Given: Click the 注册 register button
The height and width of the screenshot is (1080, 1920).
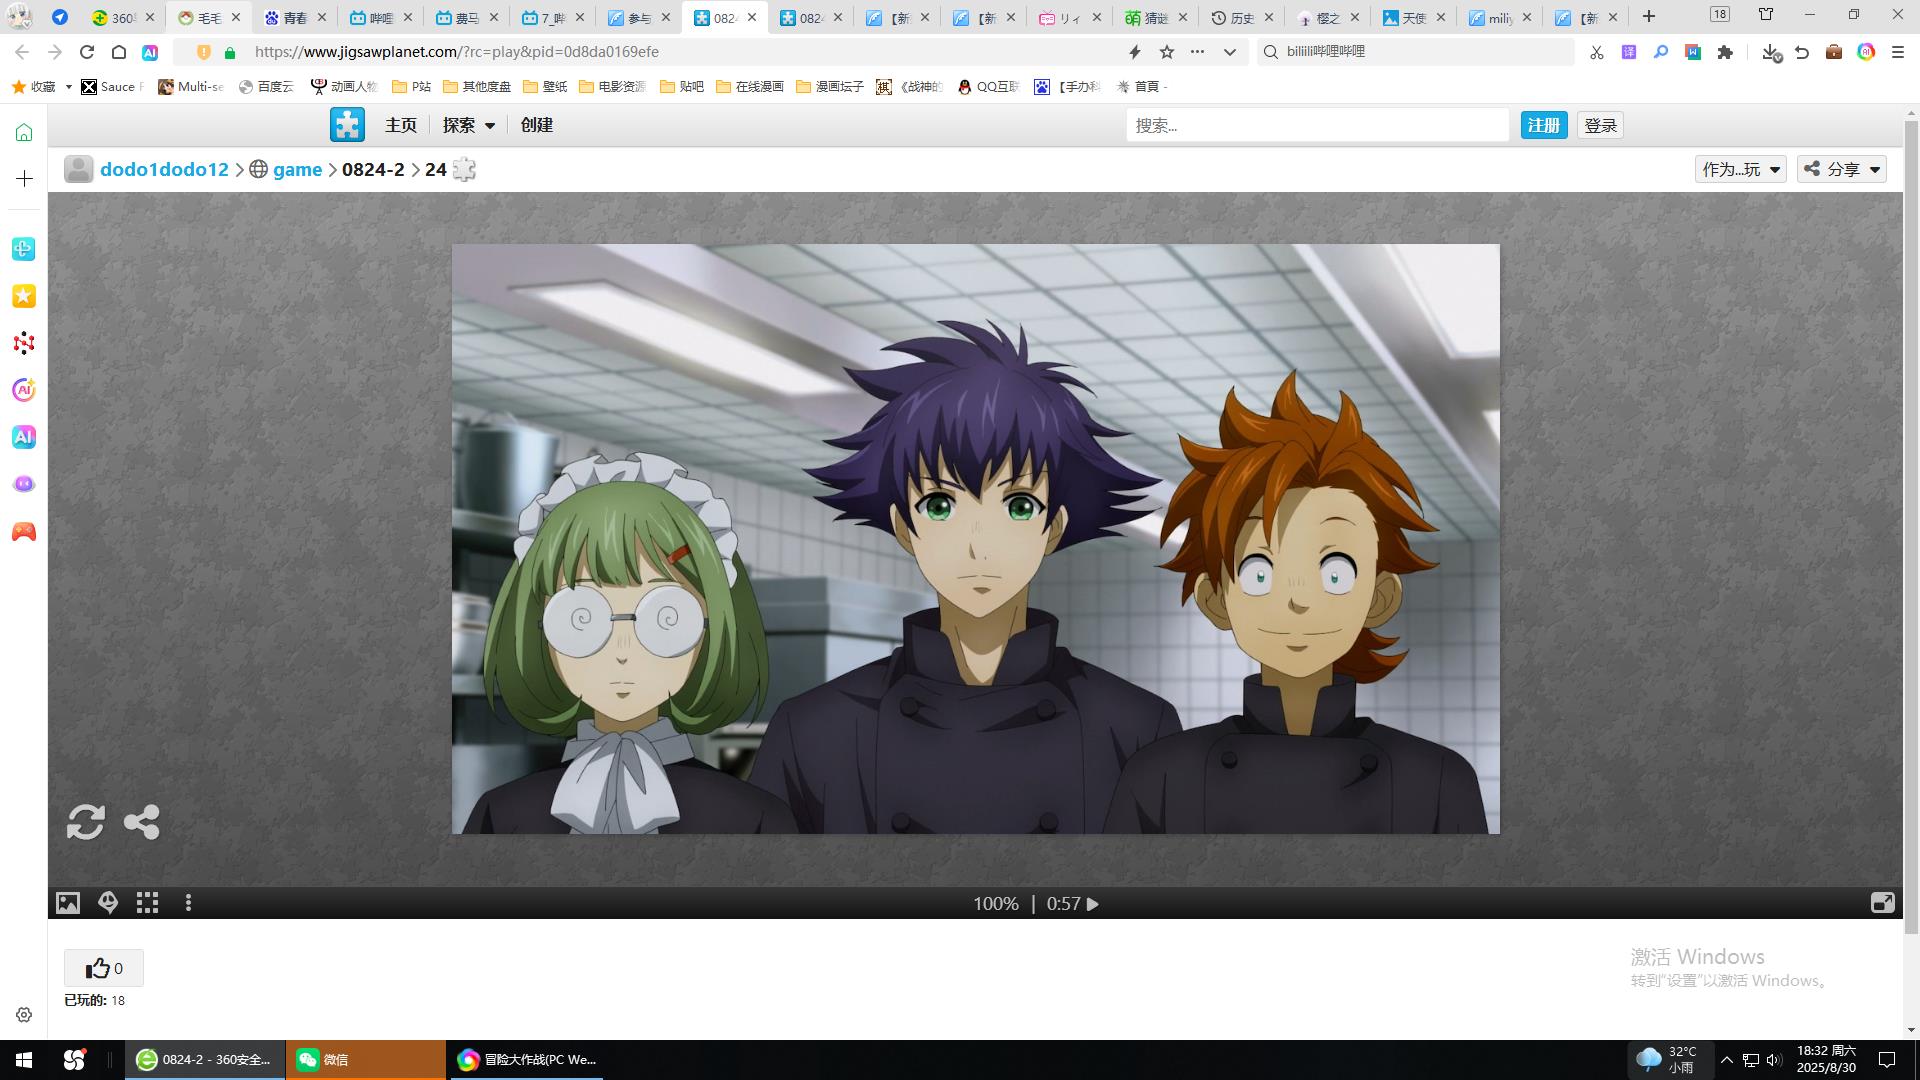Looking at the screenshot, I should pyautogui.click(x=1544, y=125).
